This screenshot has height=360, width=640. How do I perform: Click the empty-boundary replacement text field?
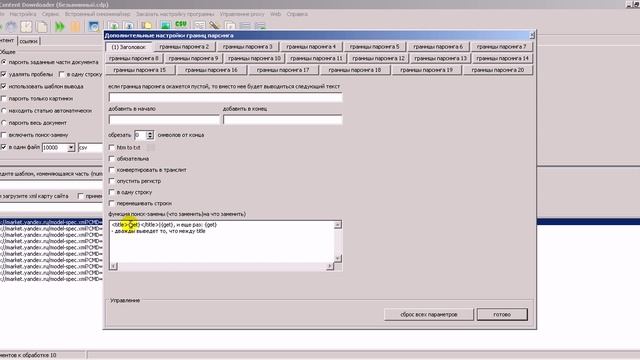point(225,97)
